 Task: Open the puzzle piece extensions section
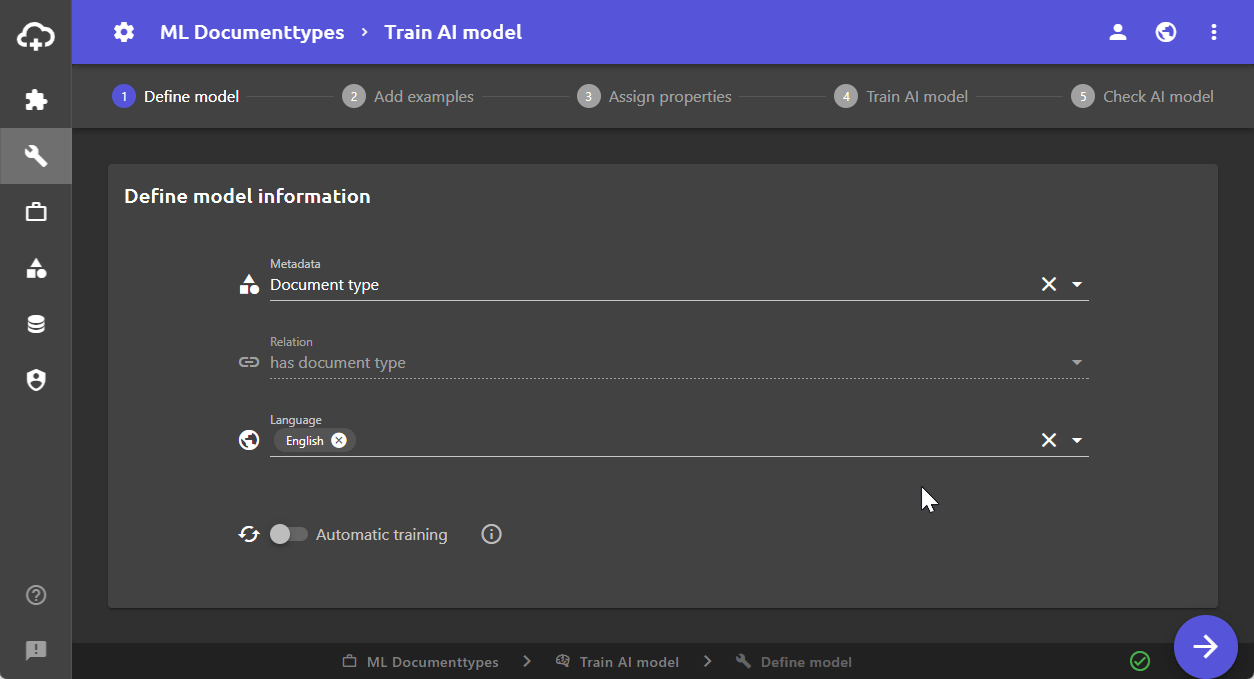(36, 100)
